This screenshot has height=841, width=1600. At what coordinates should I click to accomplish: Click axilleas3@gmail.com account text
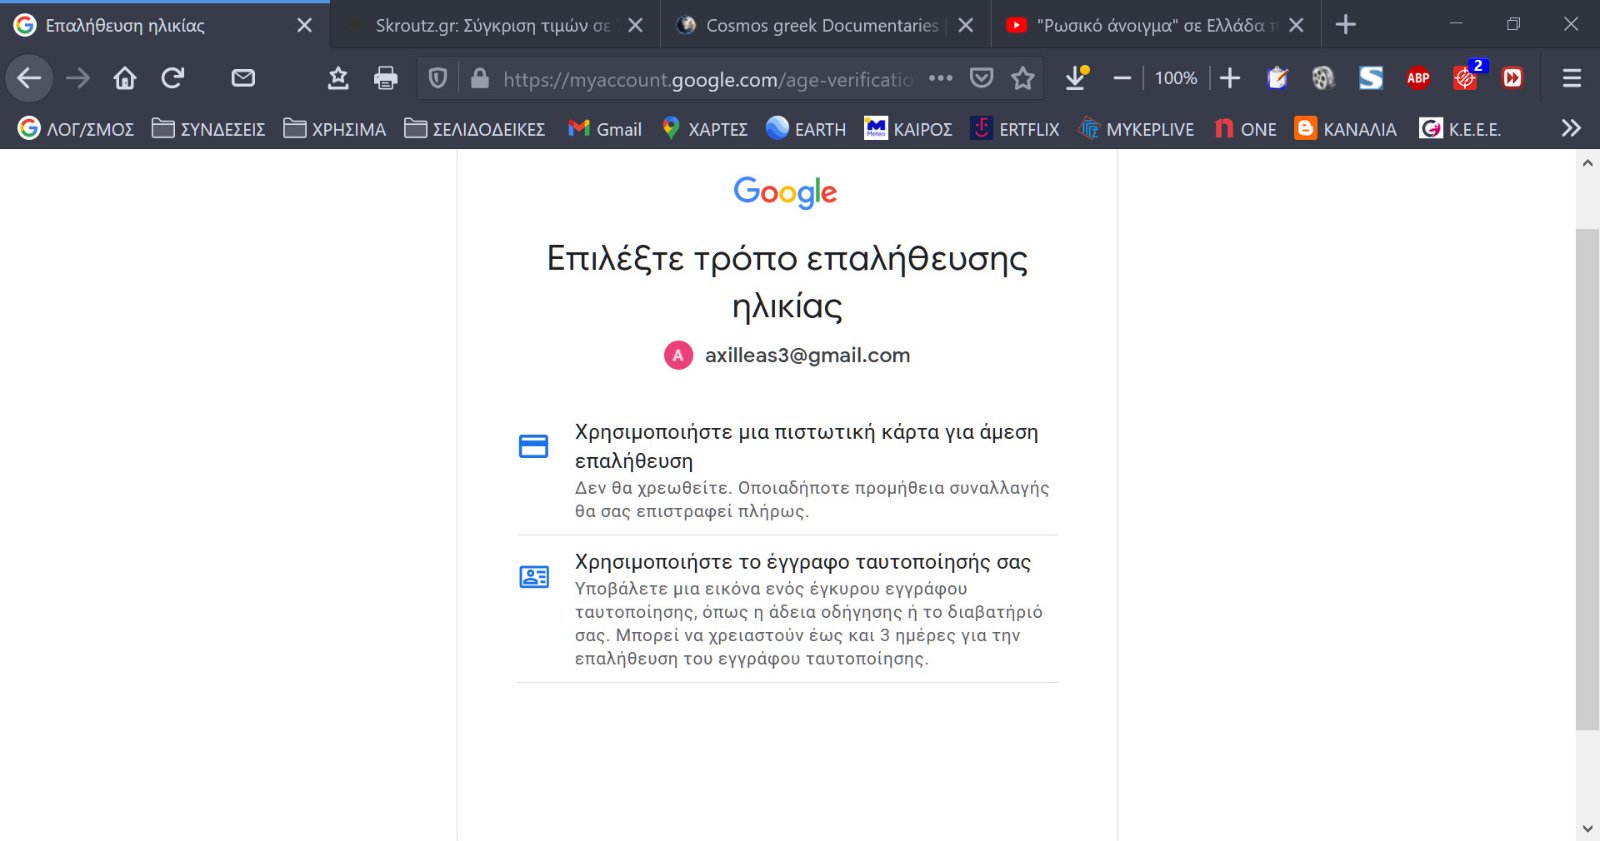[807, 355]
